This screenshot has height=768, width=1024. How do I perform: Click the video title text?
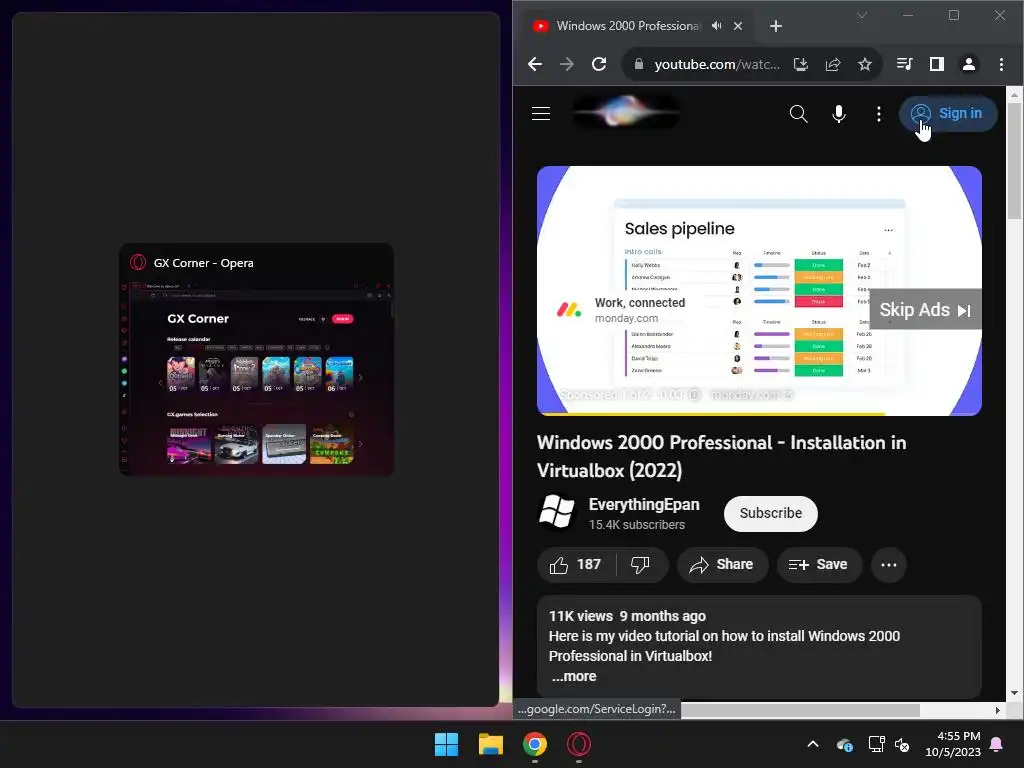point(721,456)
